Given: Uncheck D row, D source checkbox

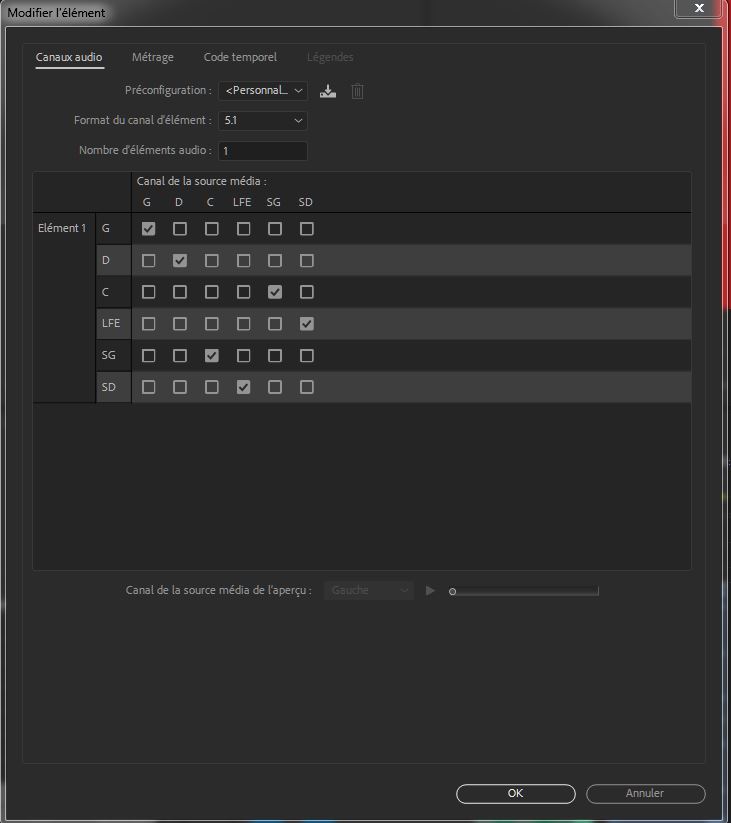Looking at the screenshot, I should point(180,261).
